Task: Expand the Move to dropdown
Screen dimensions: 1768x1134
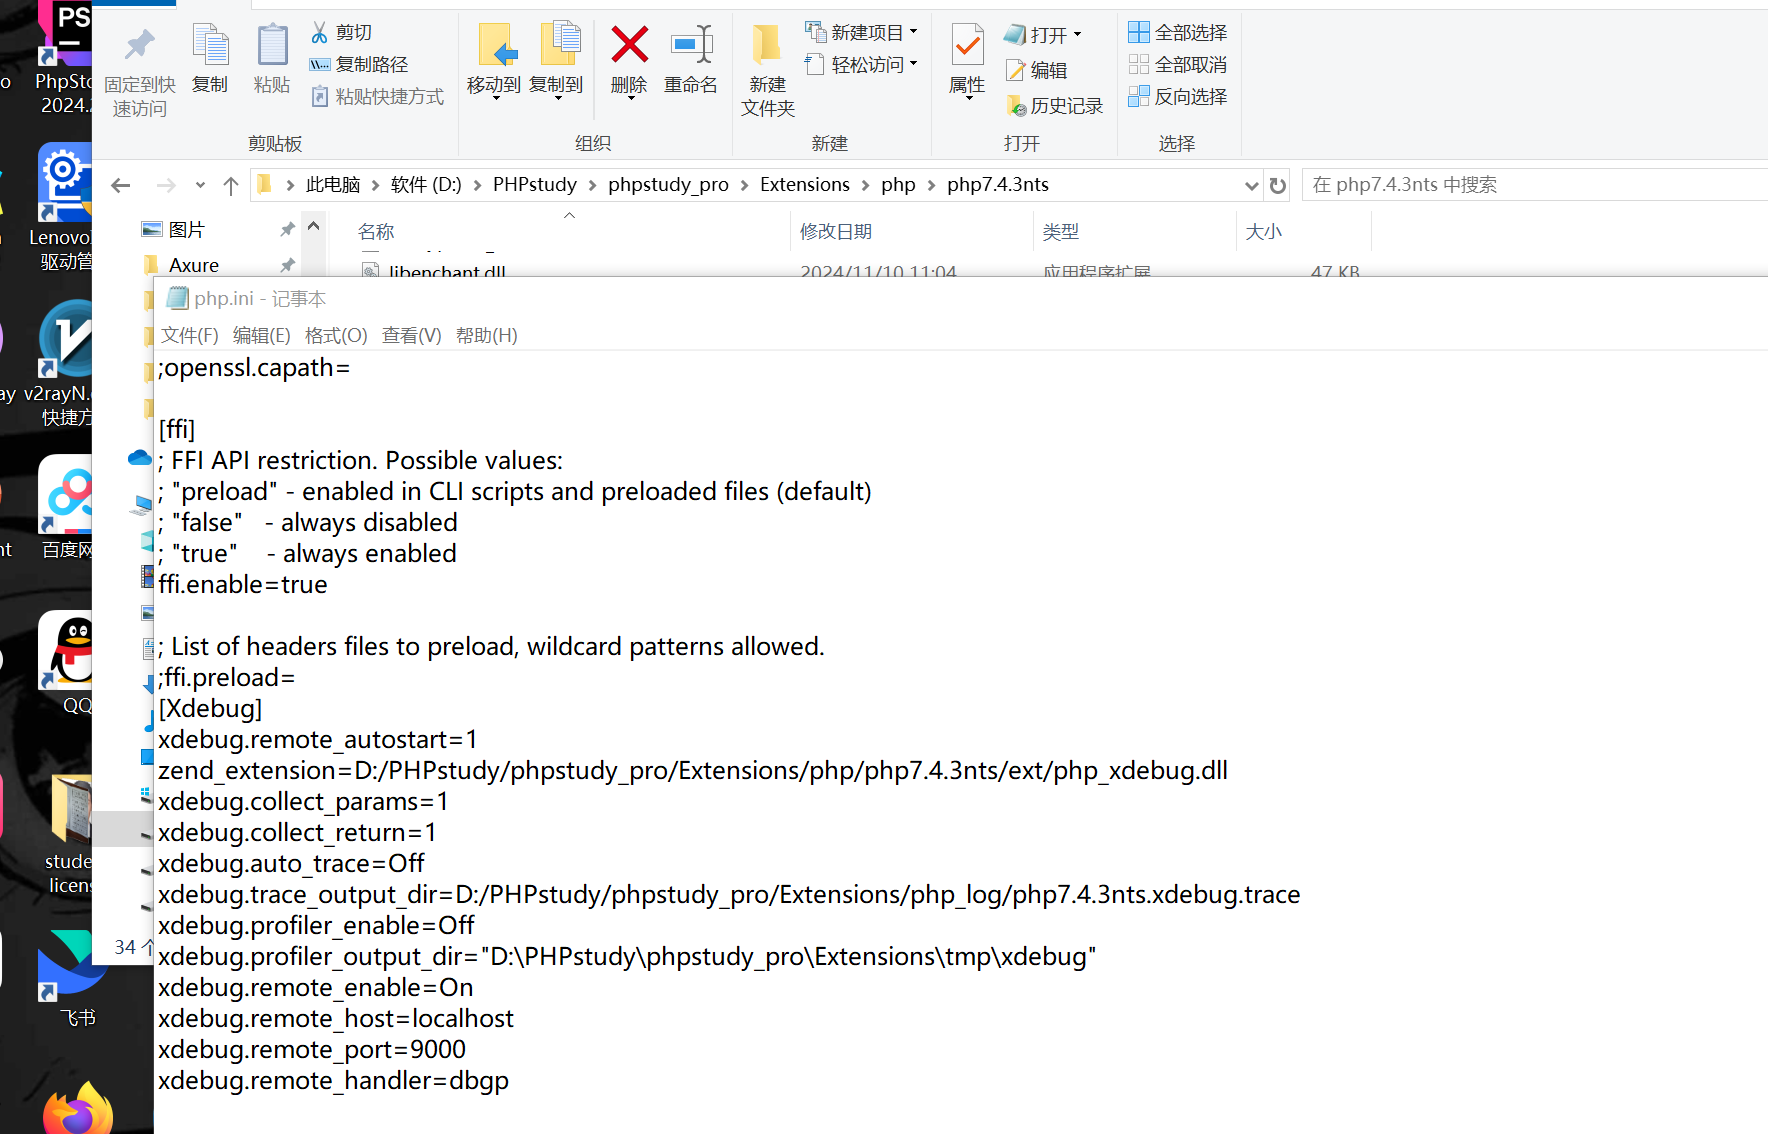Action: [x=494, y=99]
